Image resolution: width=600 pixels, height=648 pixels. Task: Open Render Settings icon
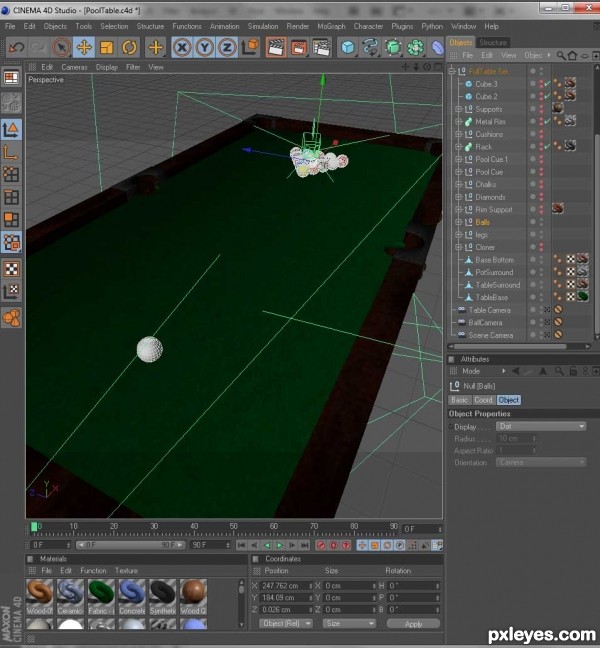(x=321, y=48)
